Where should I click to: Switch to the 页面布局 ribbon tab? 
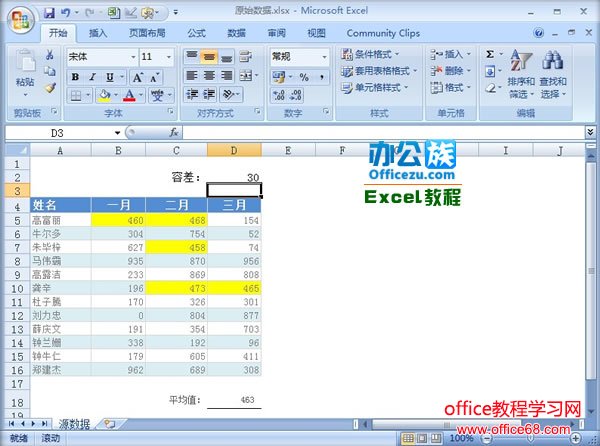point(147,33)
